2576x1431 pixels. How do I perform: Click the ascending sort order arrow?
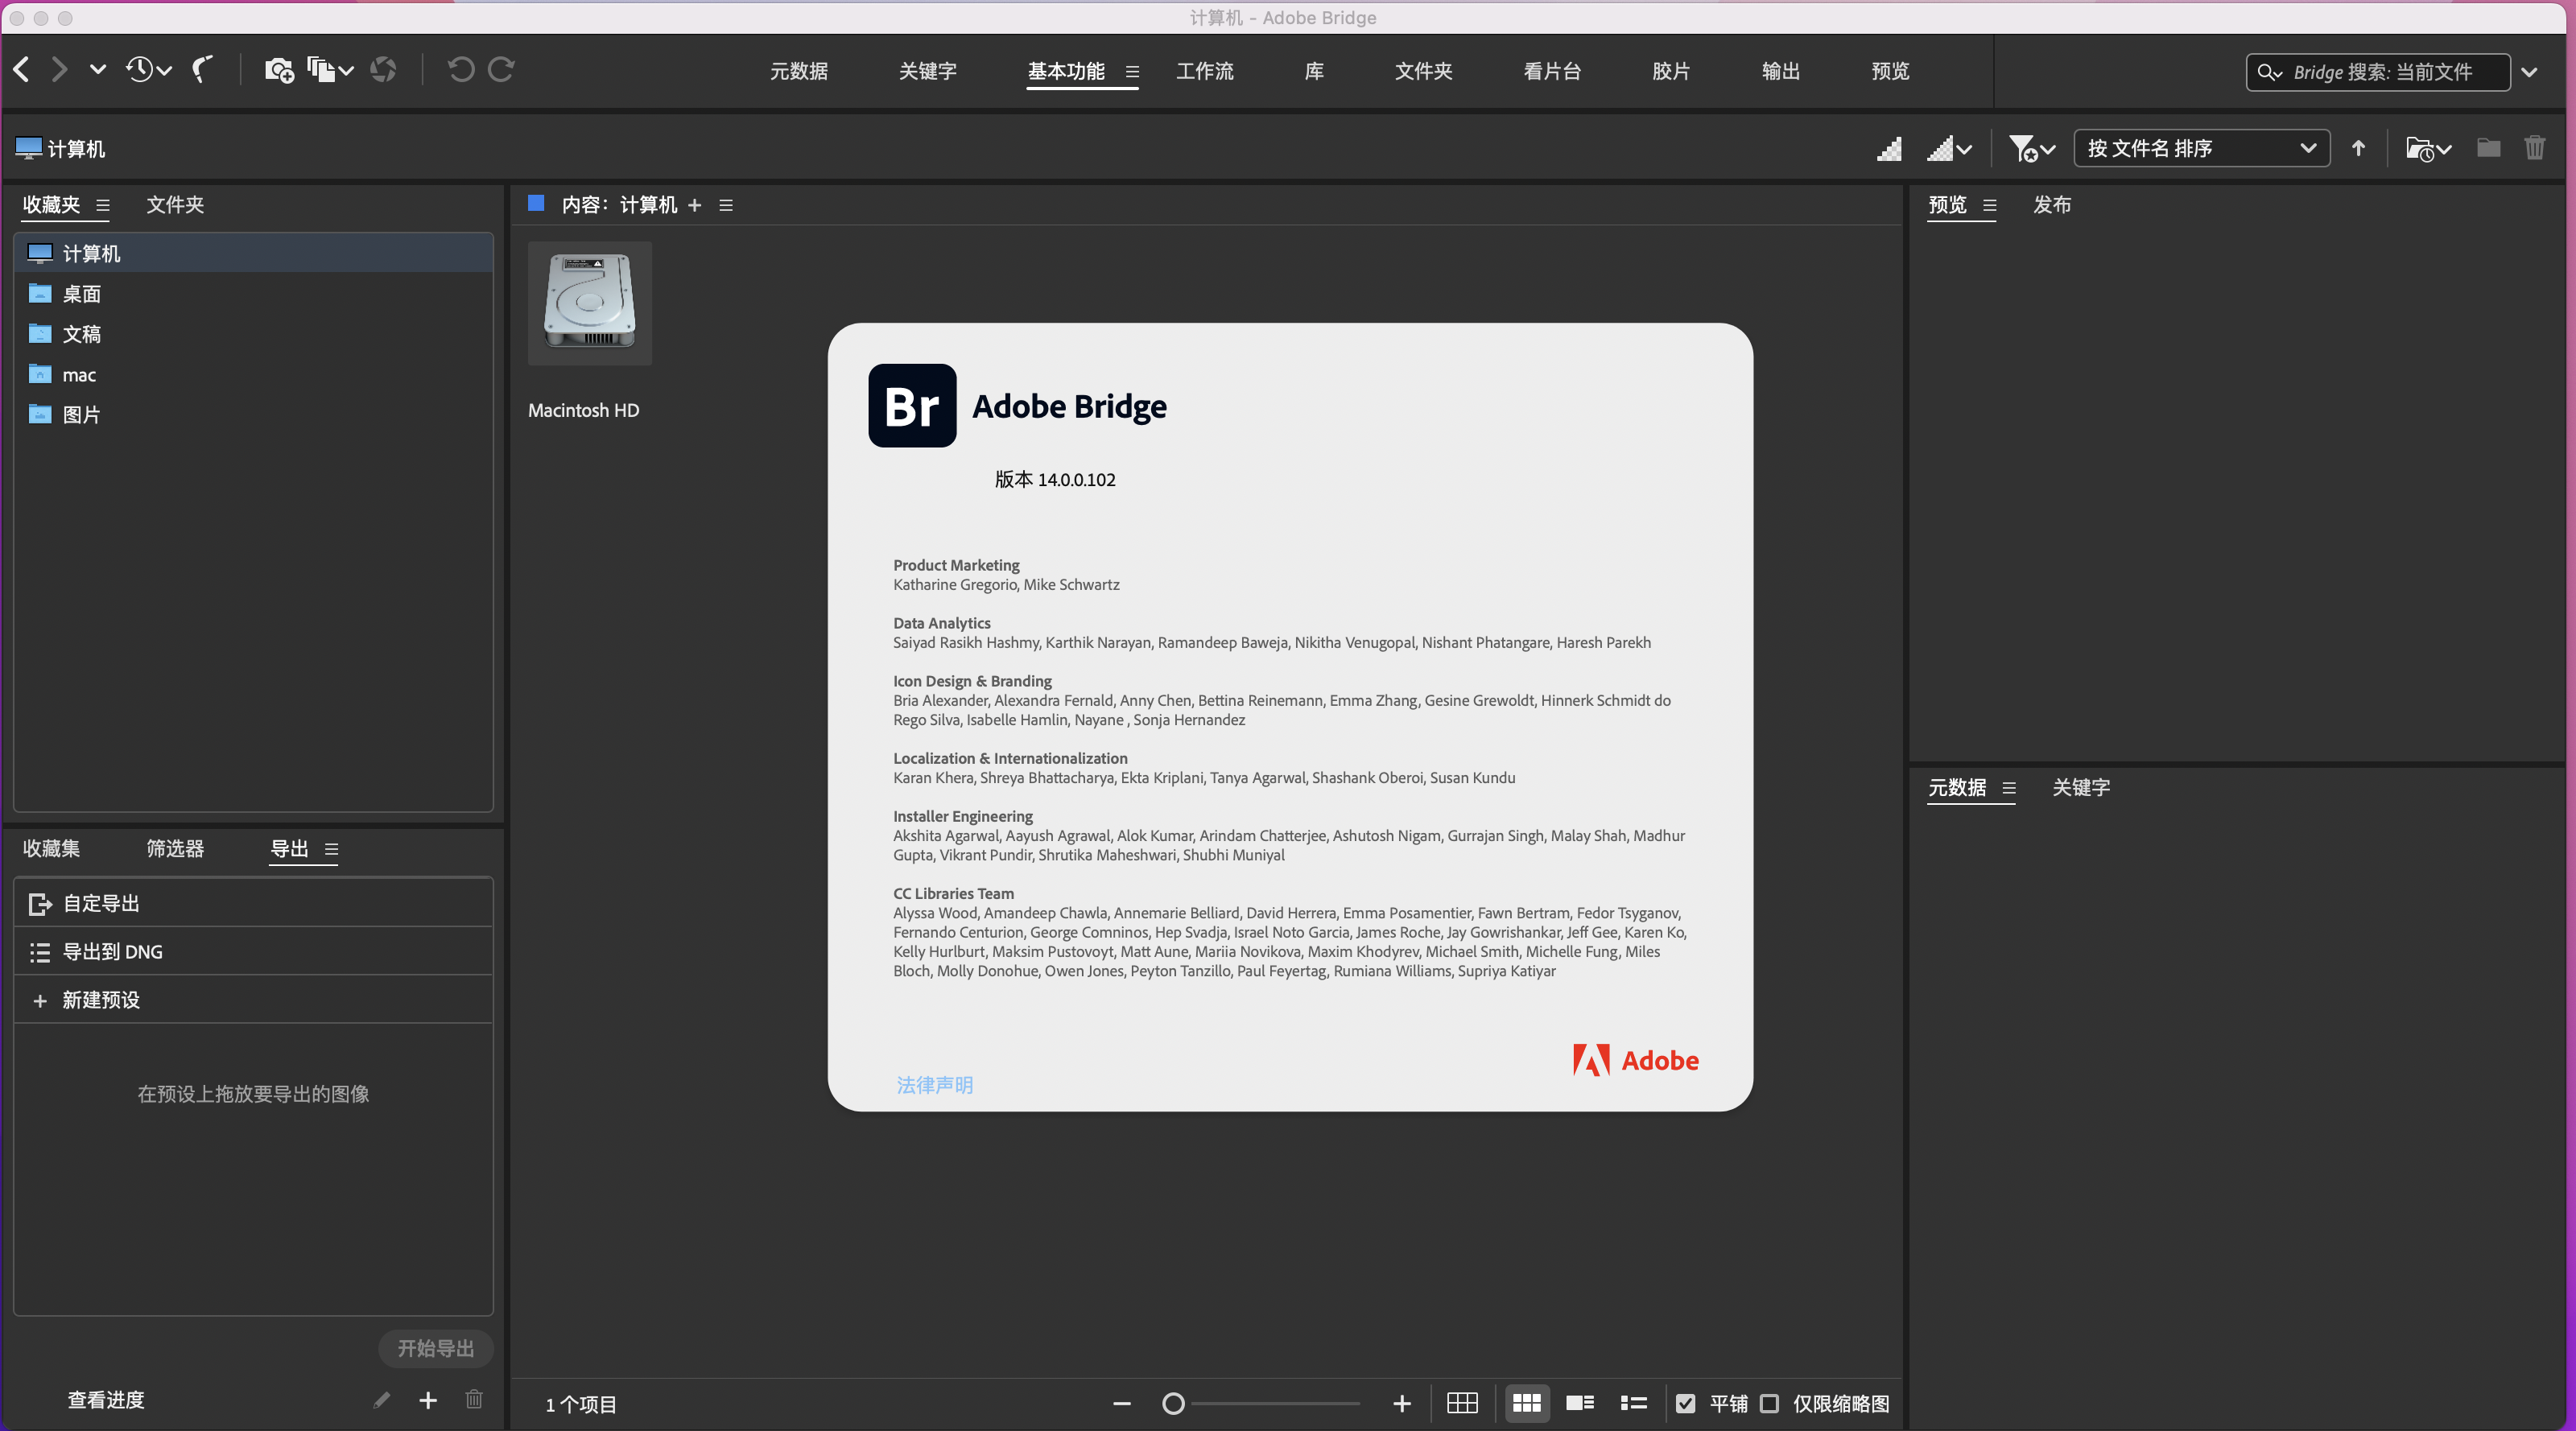(2358, 148)
